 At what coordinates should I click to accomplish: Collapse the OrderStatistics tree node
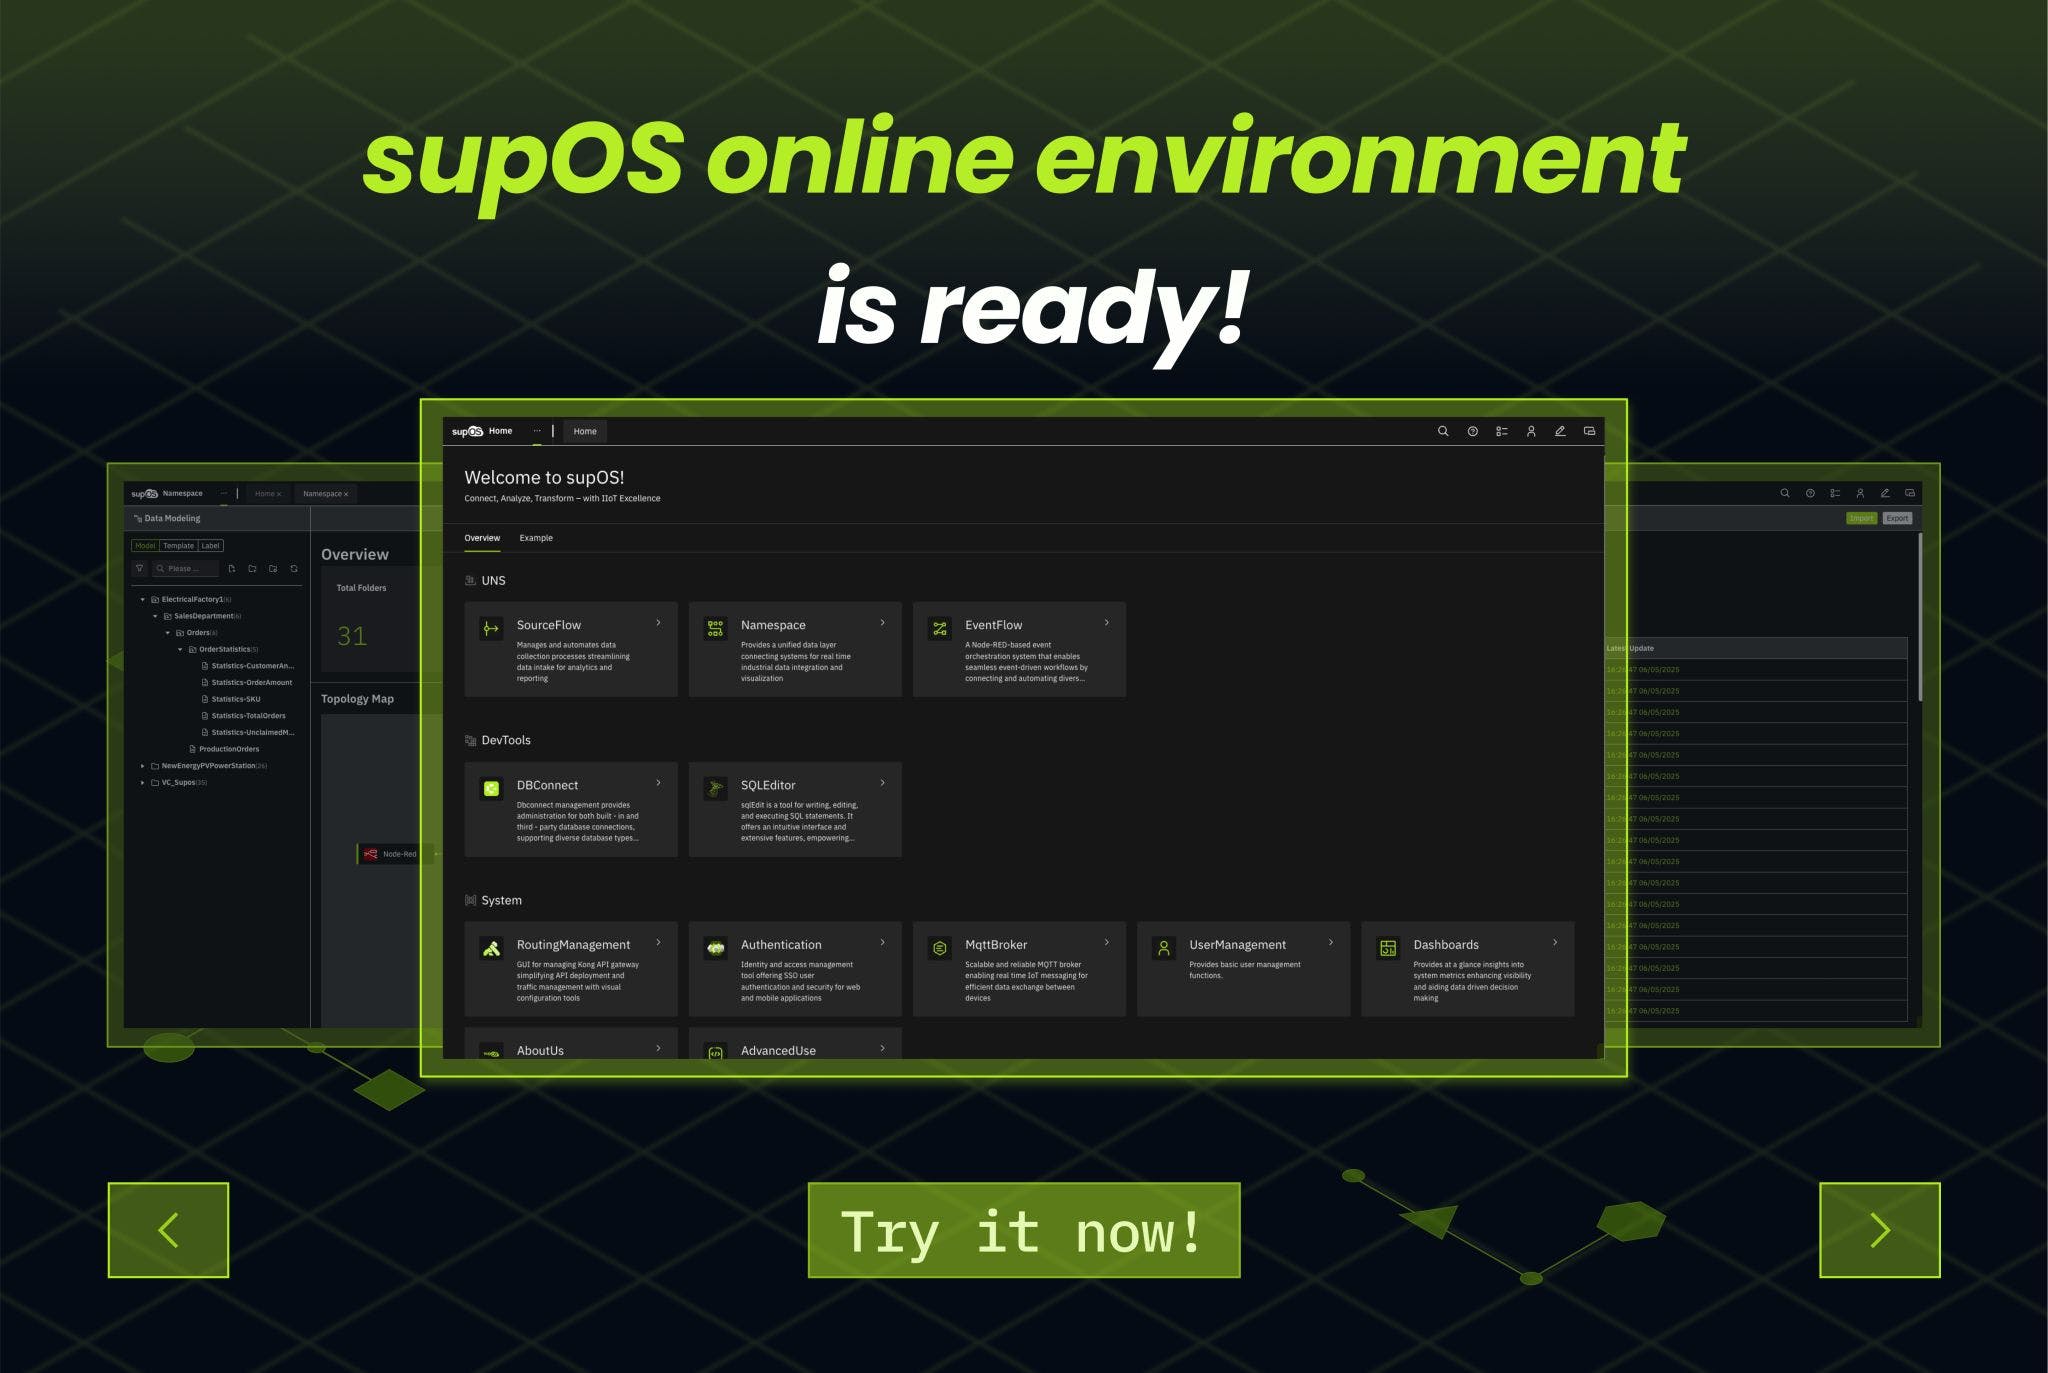point(180,649)
